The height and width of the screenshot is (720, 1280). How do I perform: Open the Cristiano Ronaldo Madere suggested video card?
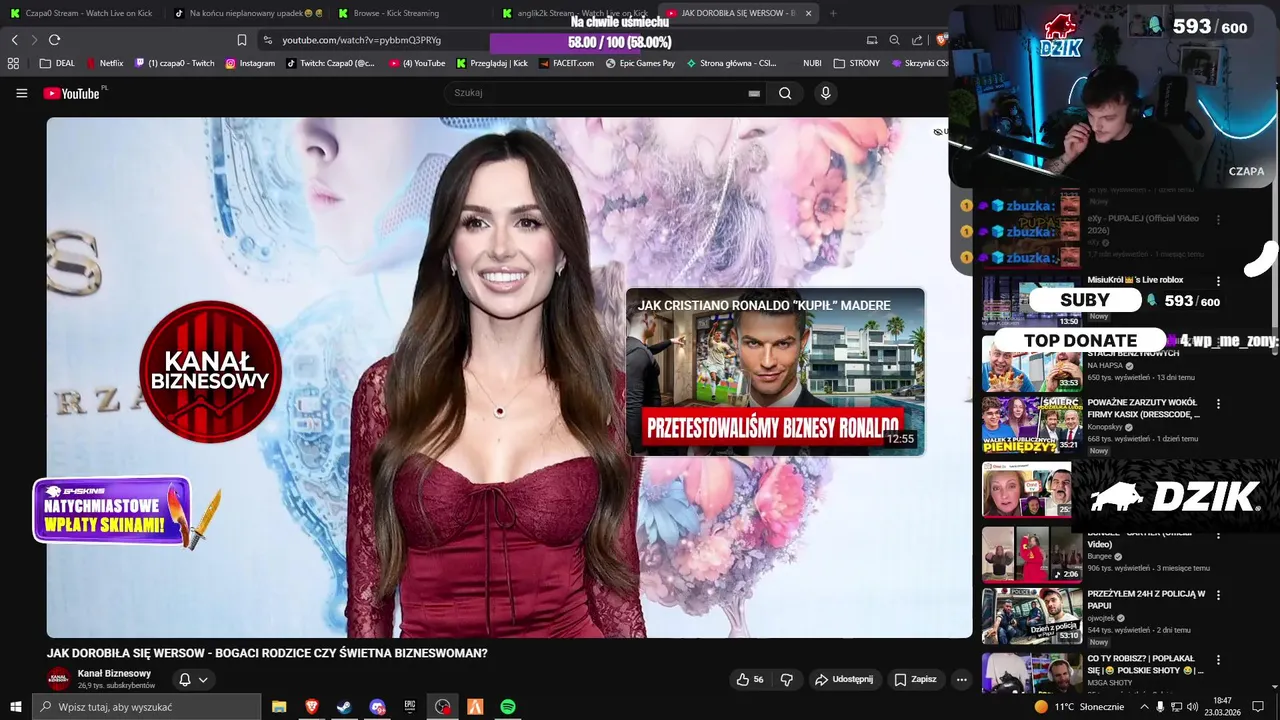coord(775,371)
